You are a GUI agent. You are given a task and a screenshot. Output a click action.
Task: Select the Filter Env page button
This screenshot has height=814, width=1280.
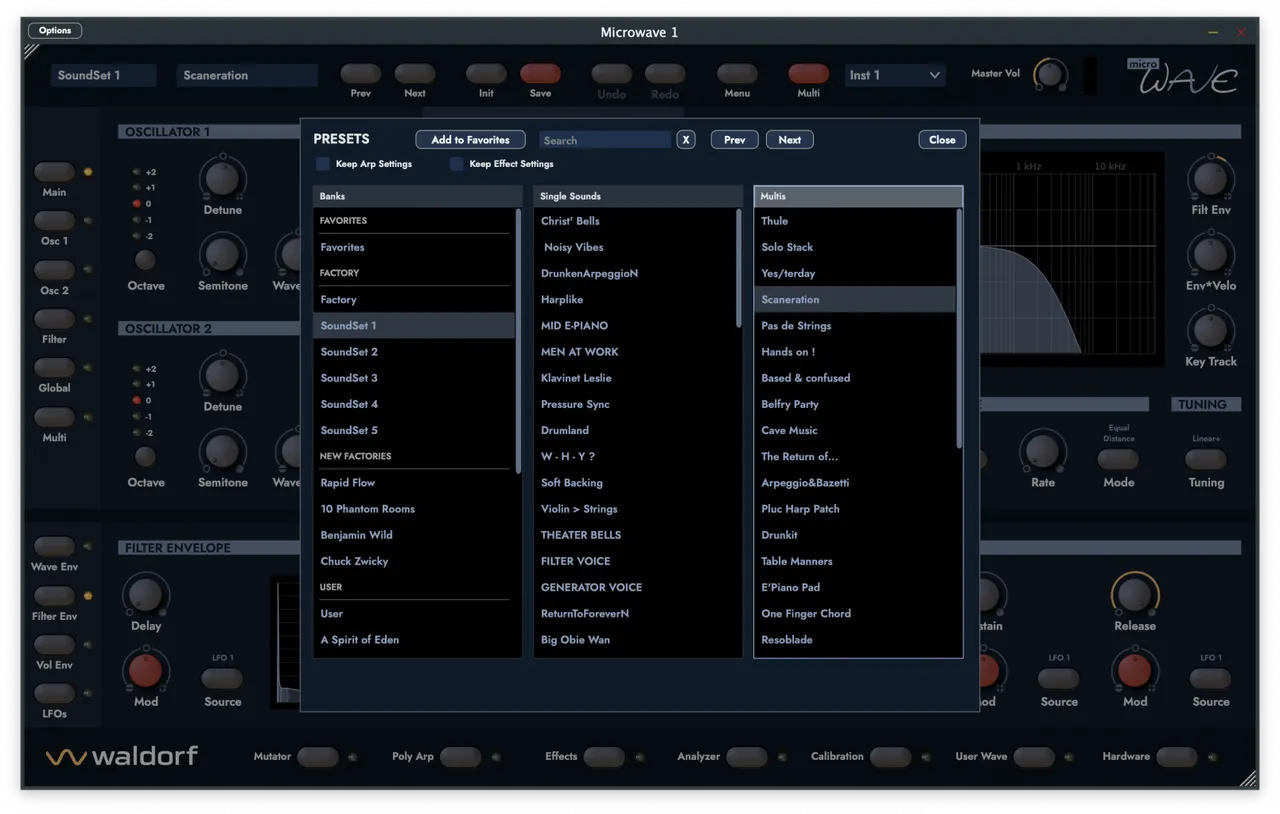pos(54,596)
